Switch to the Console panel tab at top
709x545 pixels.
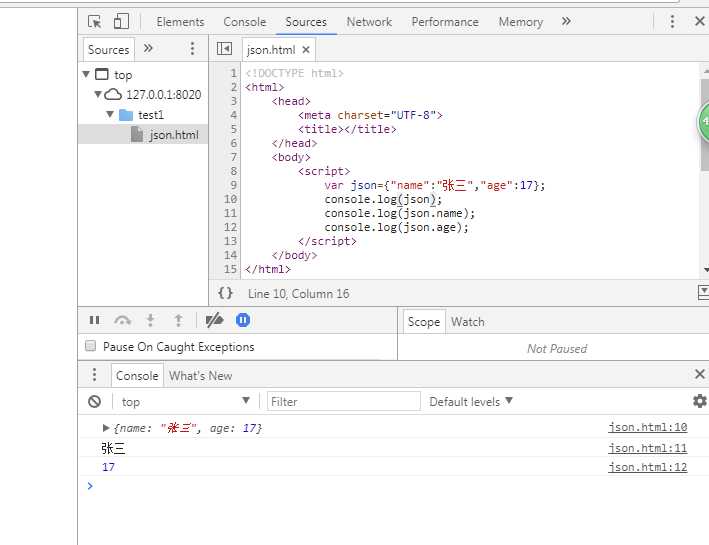pyautogui.click(x=245, y=22)
